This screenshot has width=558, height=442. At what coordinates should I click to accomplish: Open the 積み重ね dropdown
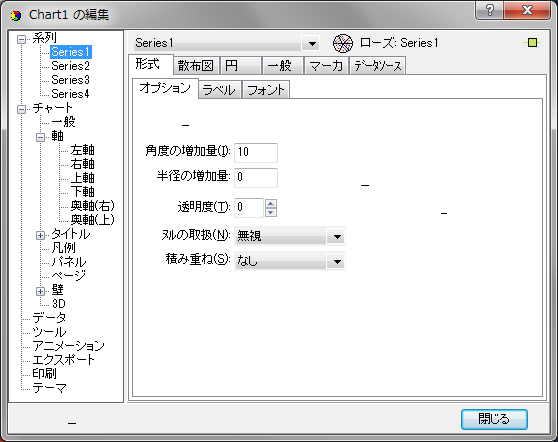pos(337,262)
